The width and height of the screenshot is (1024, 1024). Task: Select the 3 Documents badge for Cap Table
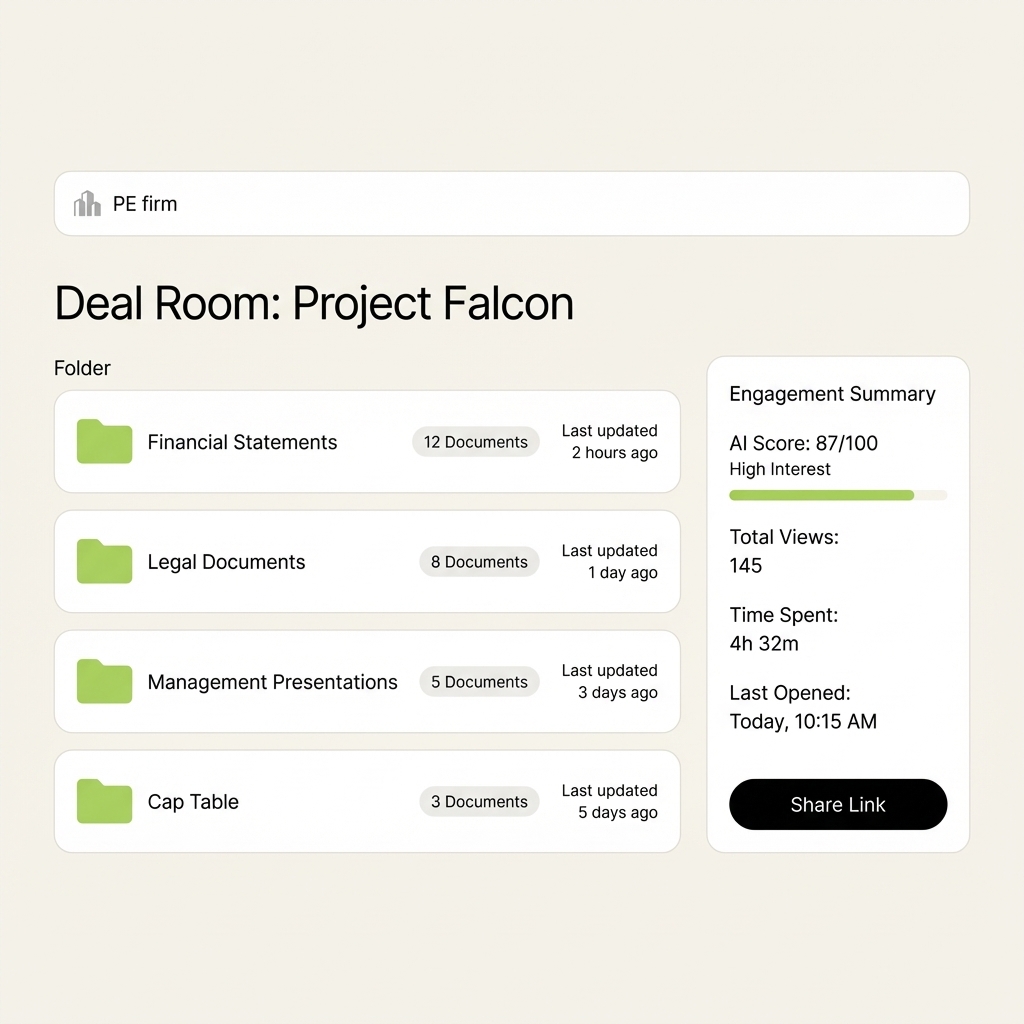tap(479, 801)
